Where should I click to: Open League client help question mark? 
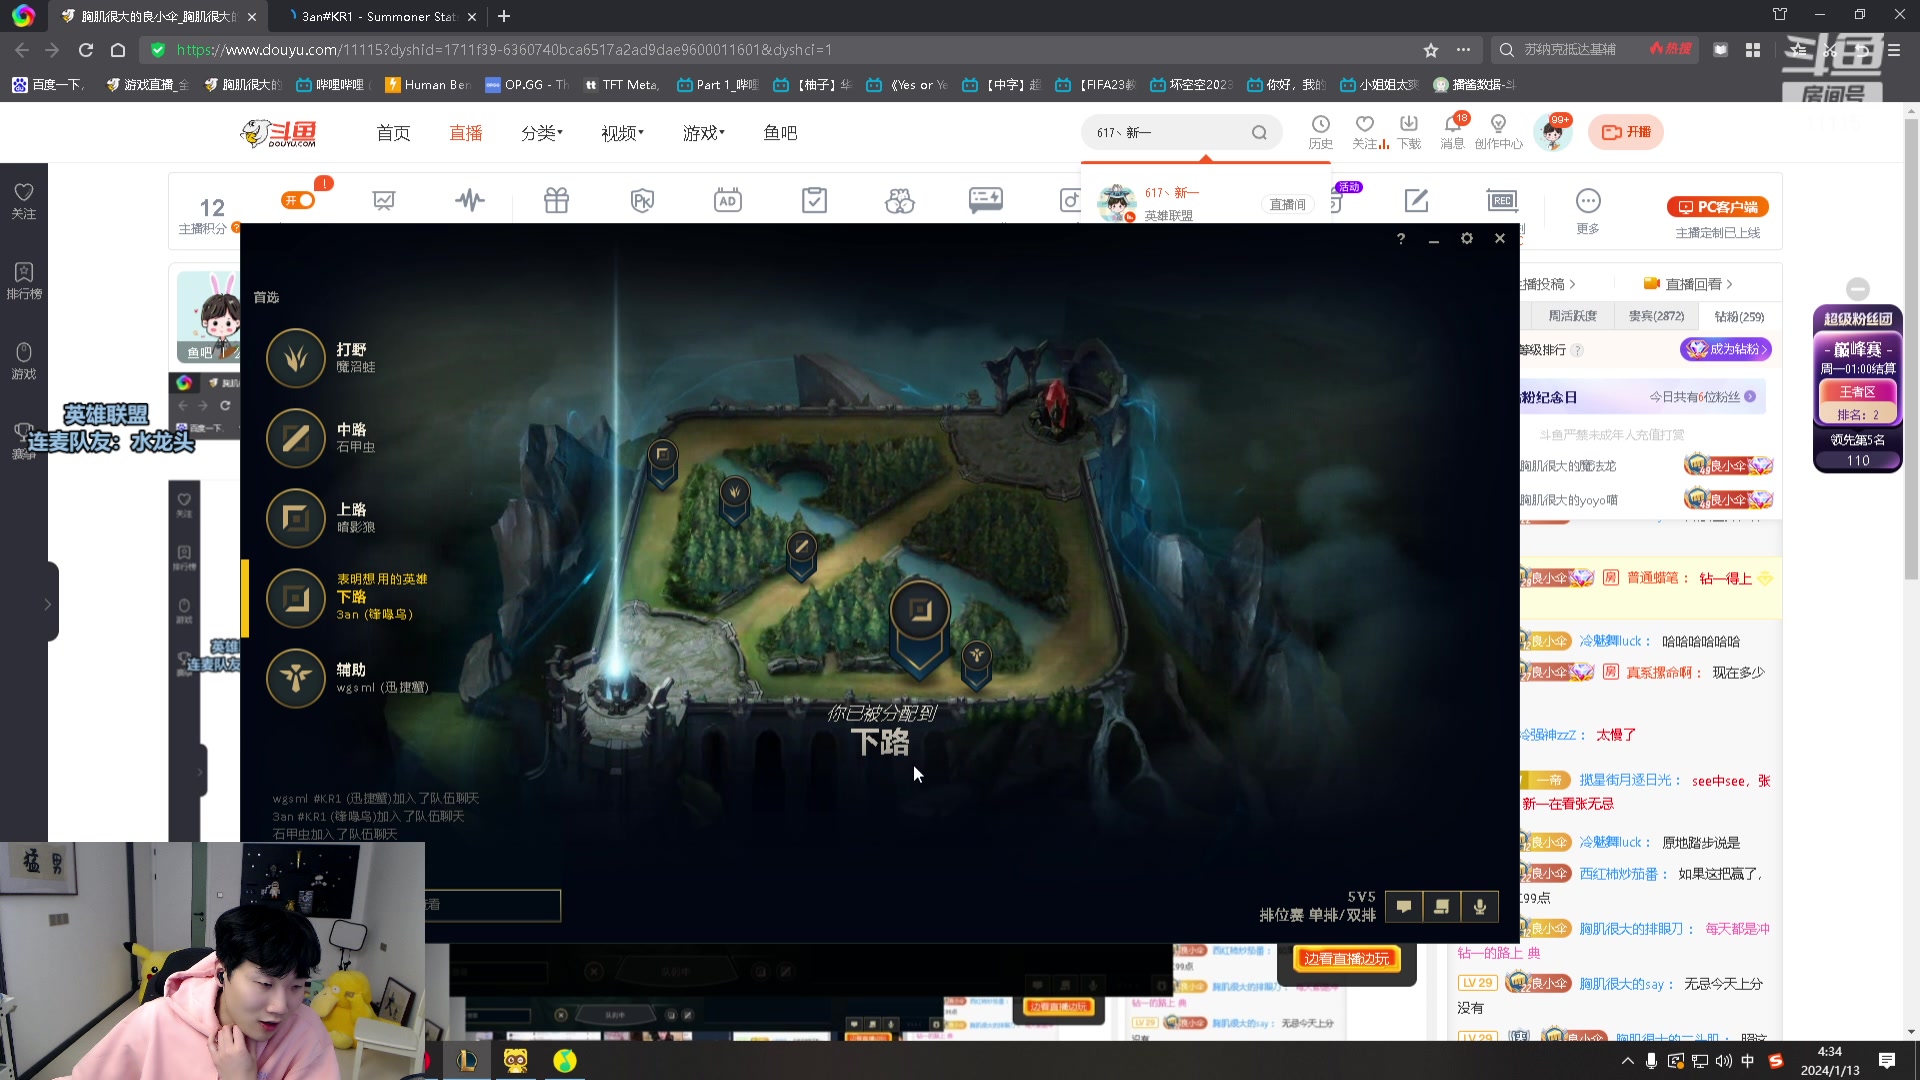click(x=1401, y=239)
